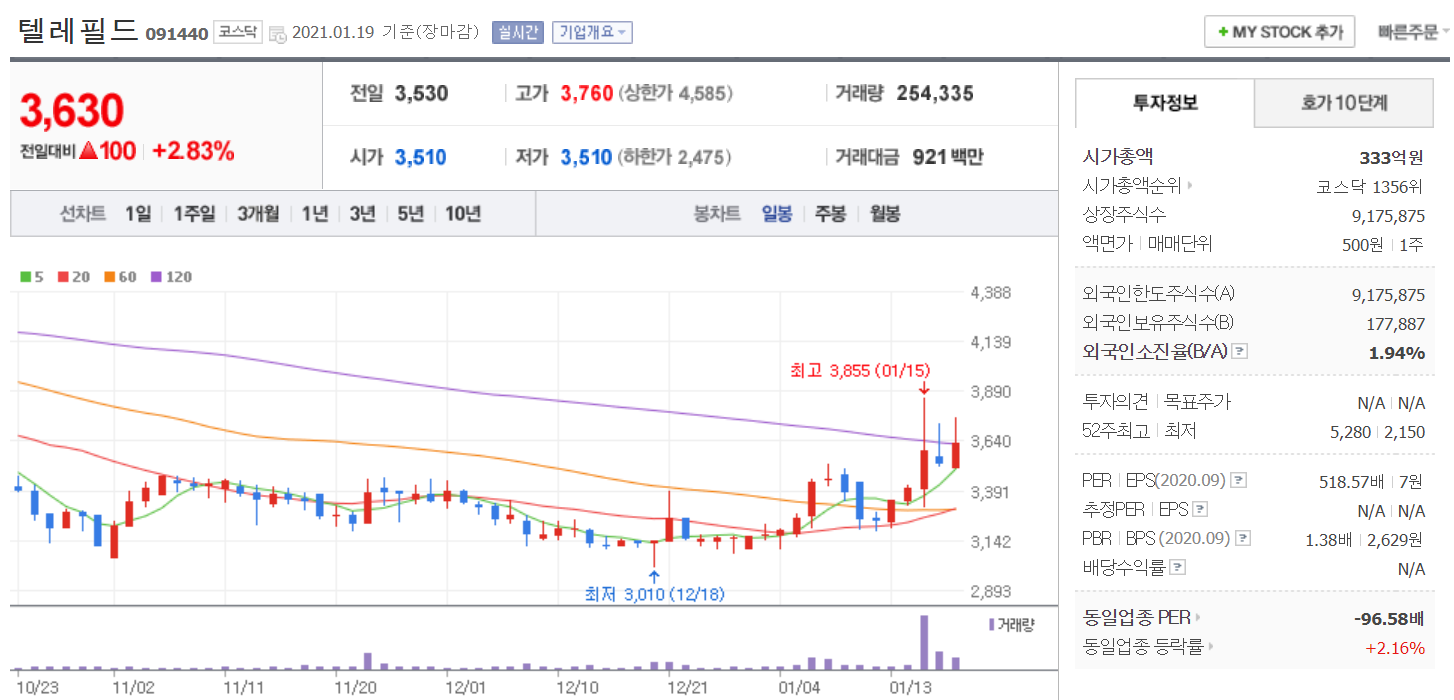Click the purple 120-day moving average legend swatch
This screenshot has width=1454, height=700.
155,277
